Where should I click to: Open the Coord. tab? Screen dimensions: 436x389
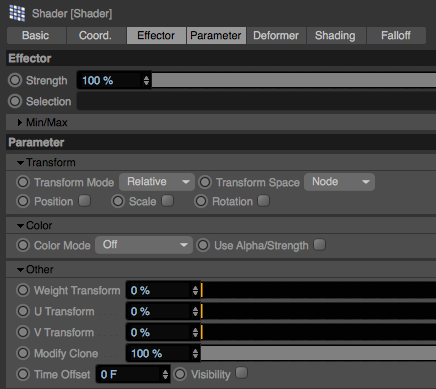[96, 36]
